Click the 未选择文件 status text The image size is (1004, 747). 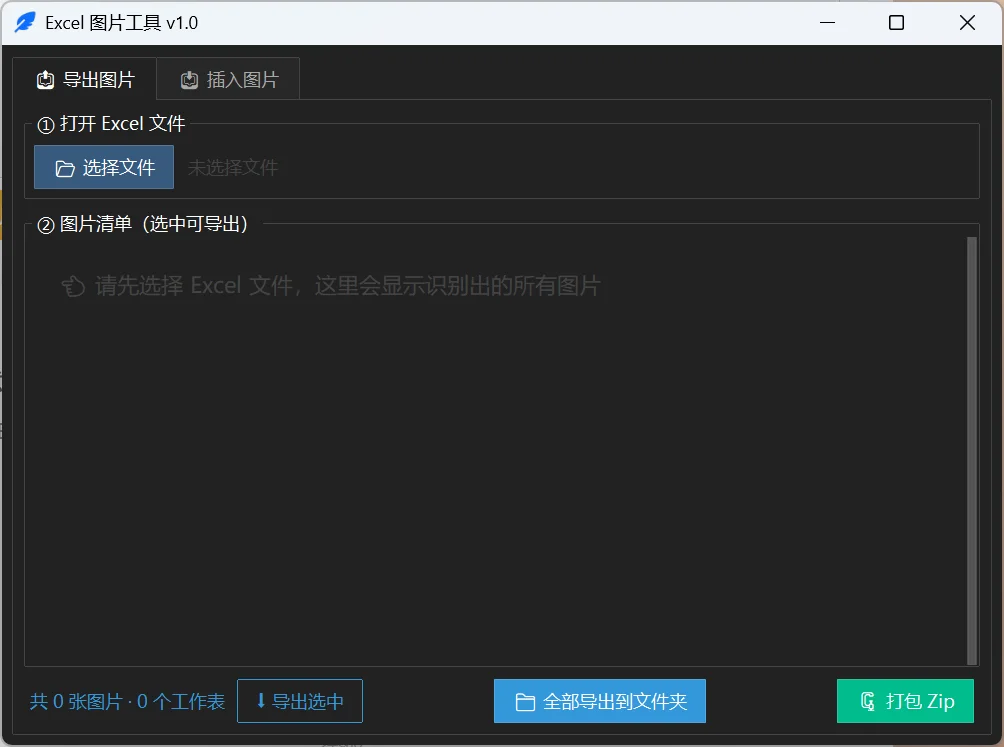pyautogui.click(x=232, y=168)
